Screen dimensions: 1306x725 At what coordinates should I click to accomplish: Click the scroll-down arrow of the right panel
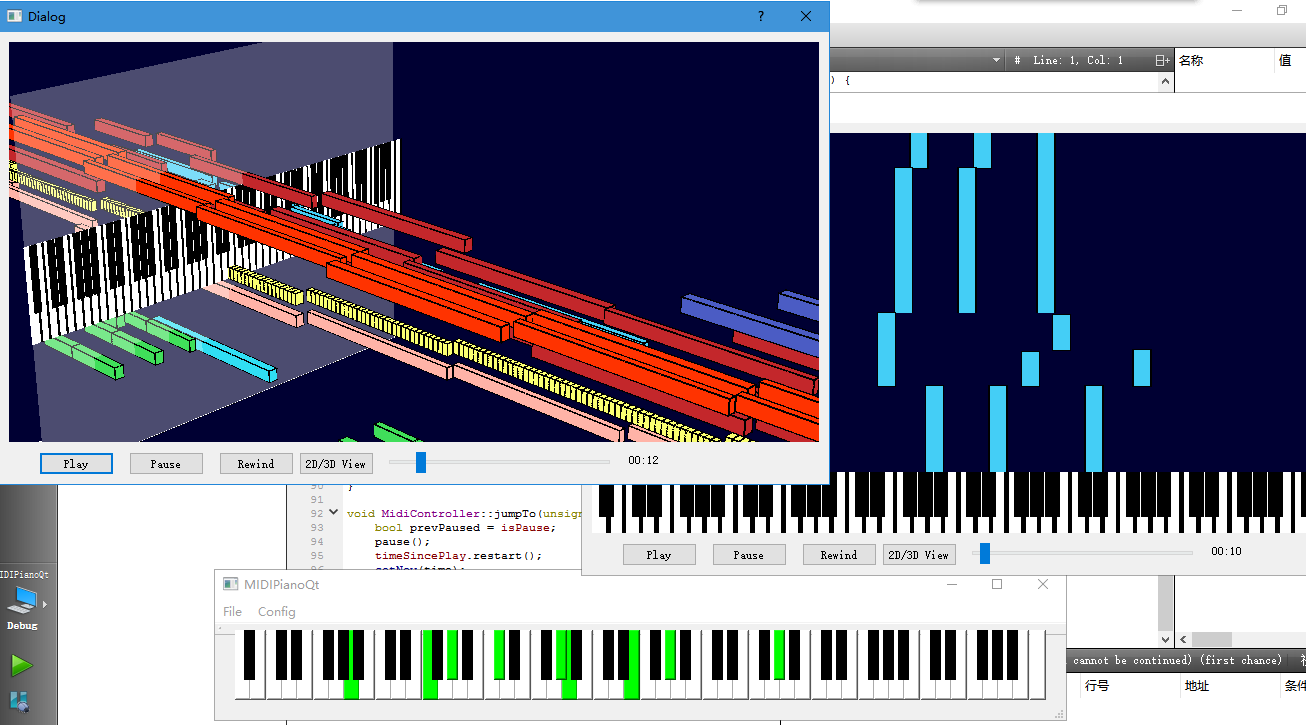pyautogui.click(x=1166, y=639)
